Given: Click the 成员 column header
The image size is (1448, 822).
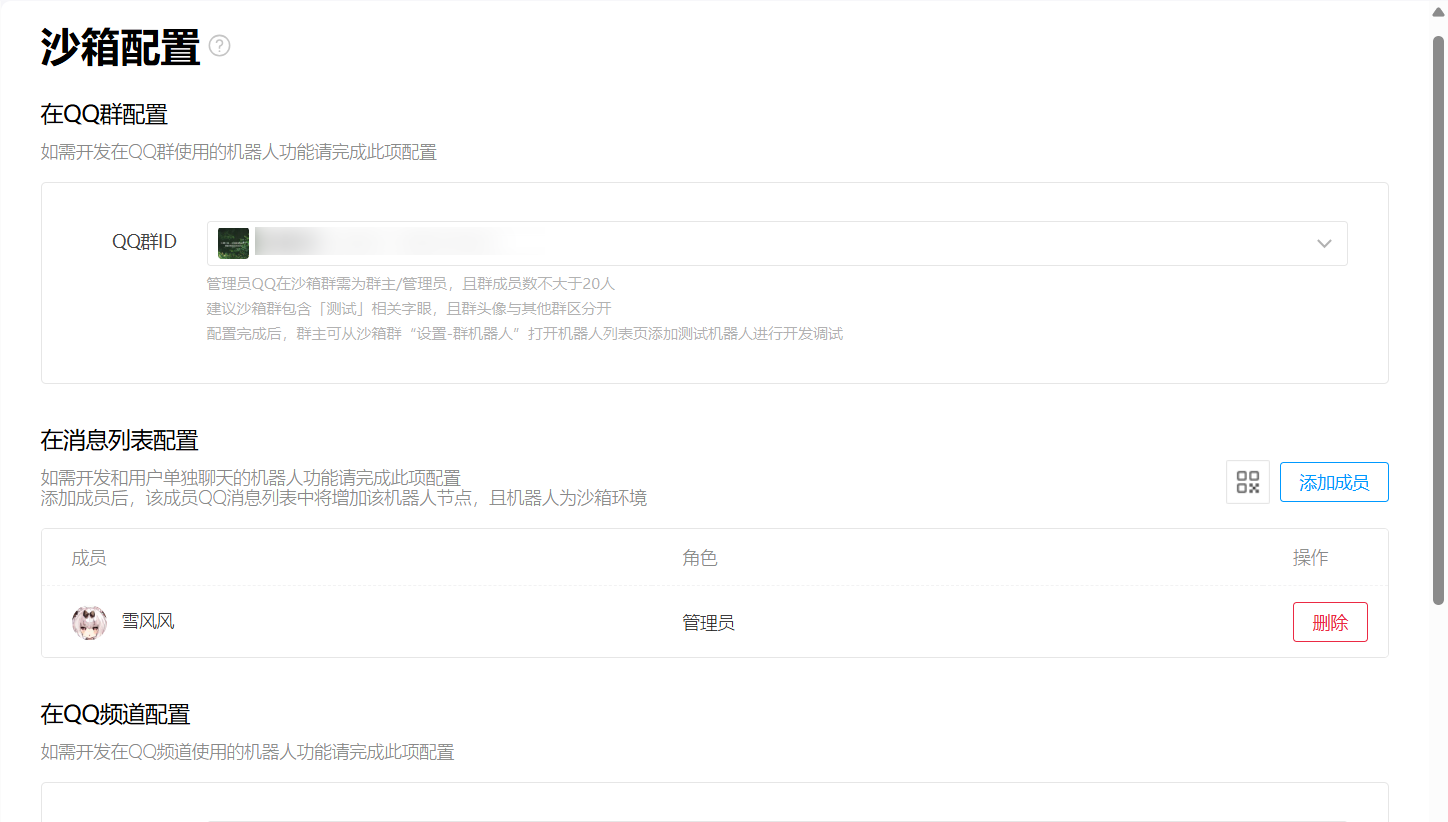Looking at the screenshot, I should point(89,558).
